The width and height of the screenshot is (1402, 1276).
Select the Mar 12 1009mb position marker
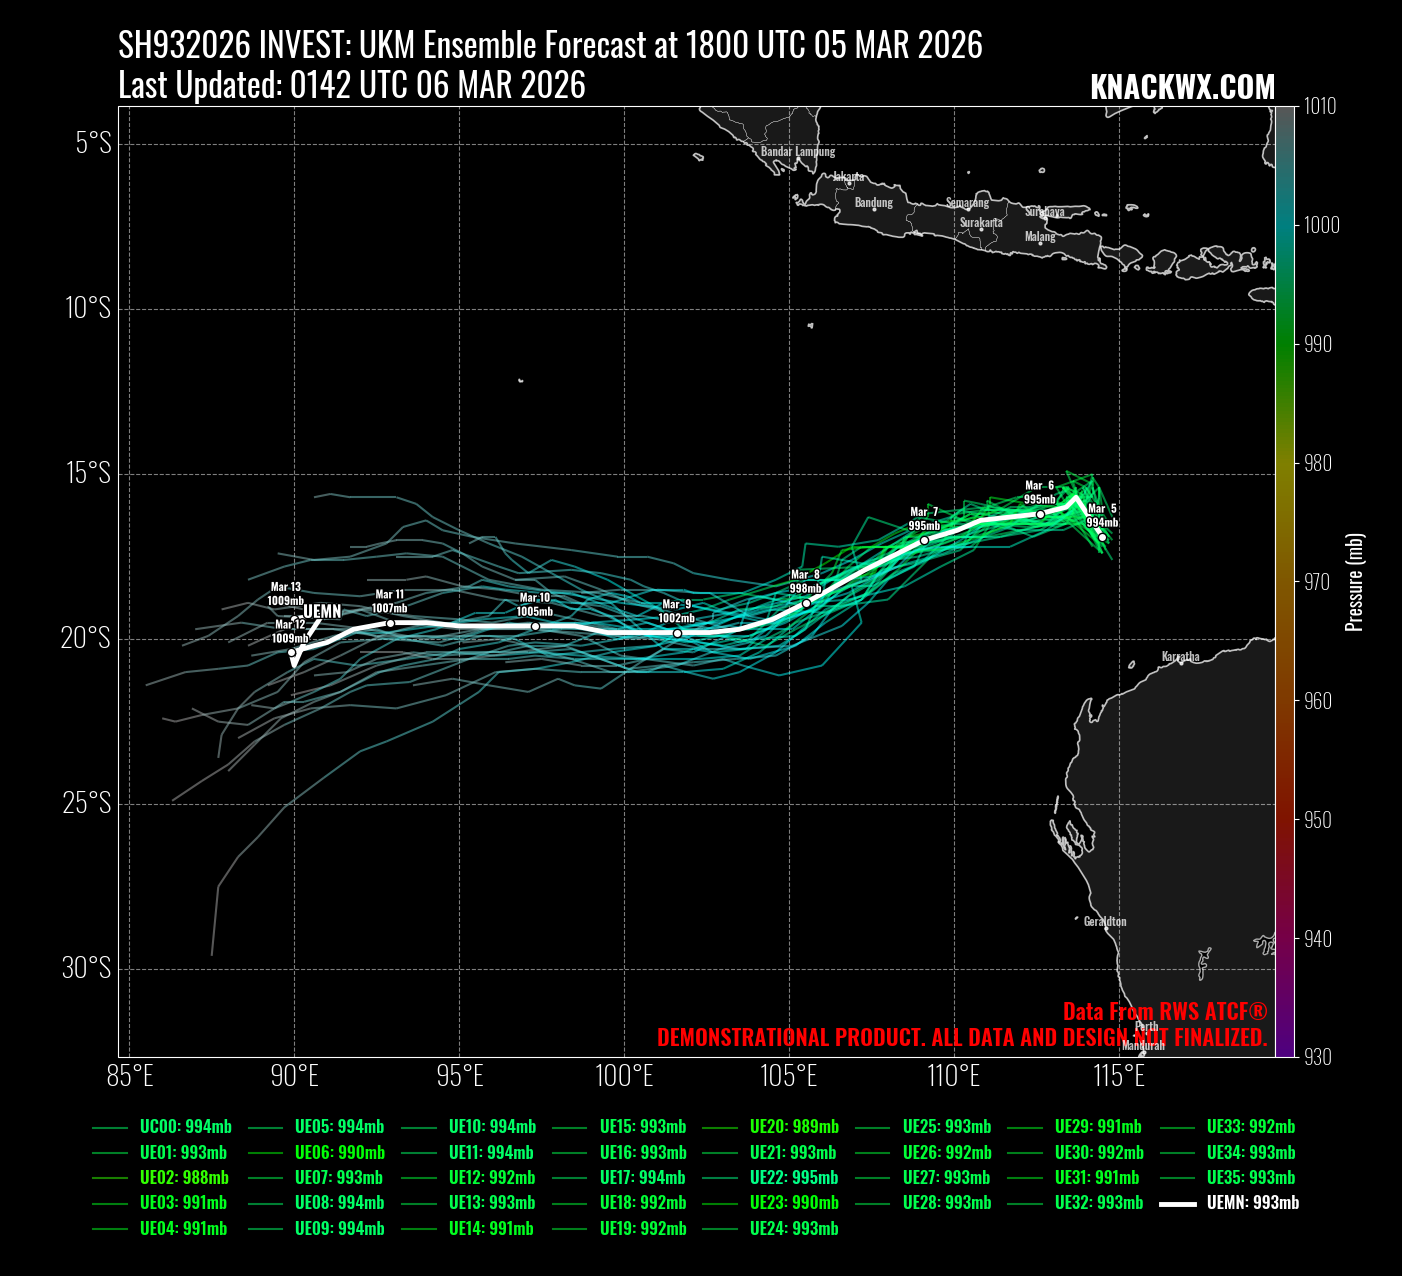[292, 652]
